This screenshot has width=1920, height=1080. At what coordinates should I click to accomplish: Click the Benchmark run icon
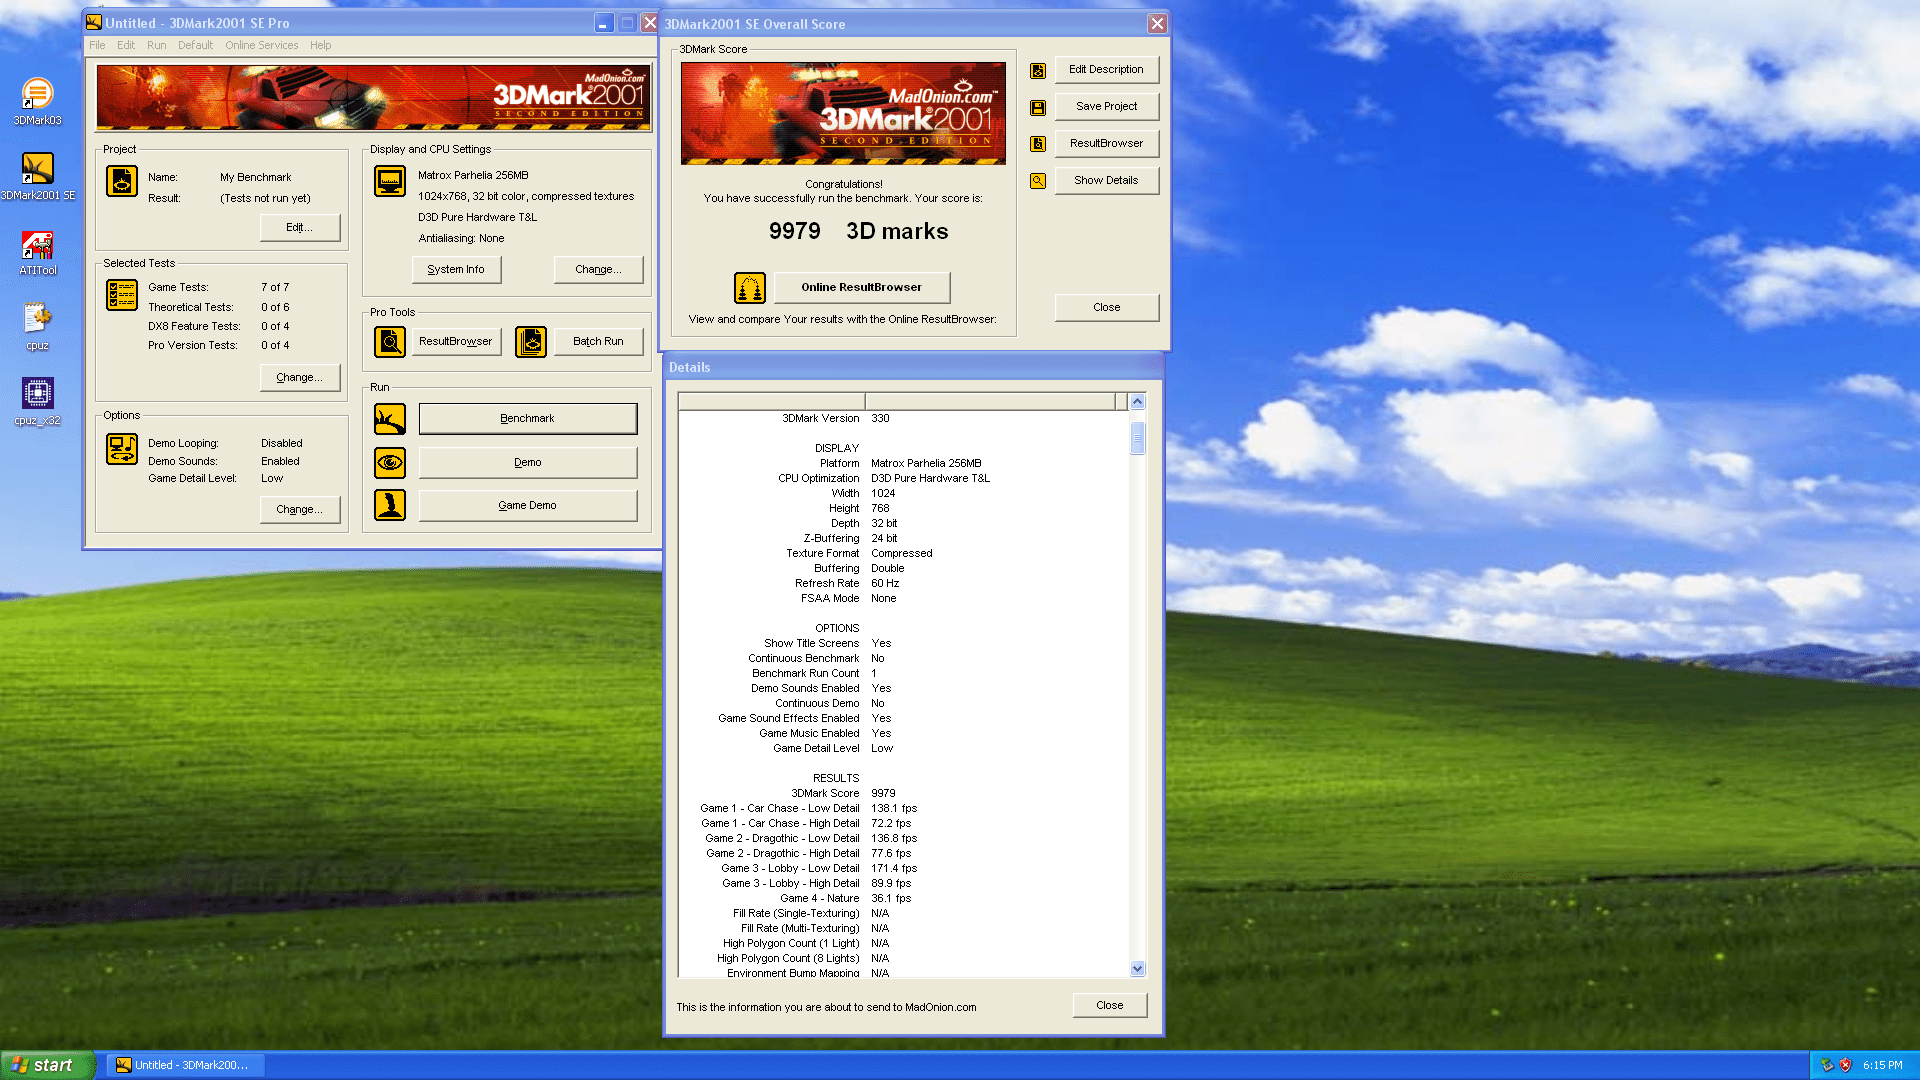coord(390,419)
